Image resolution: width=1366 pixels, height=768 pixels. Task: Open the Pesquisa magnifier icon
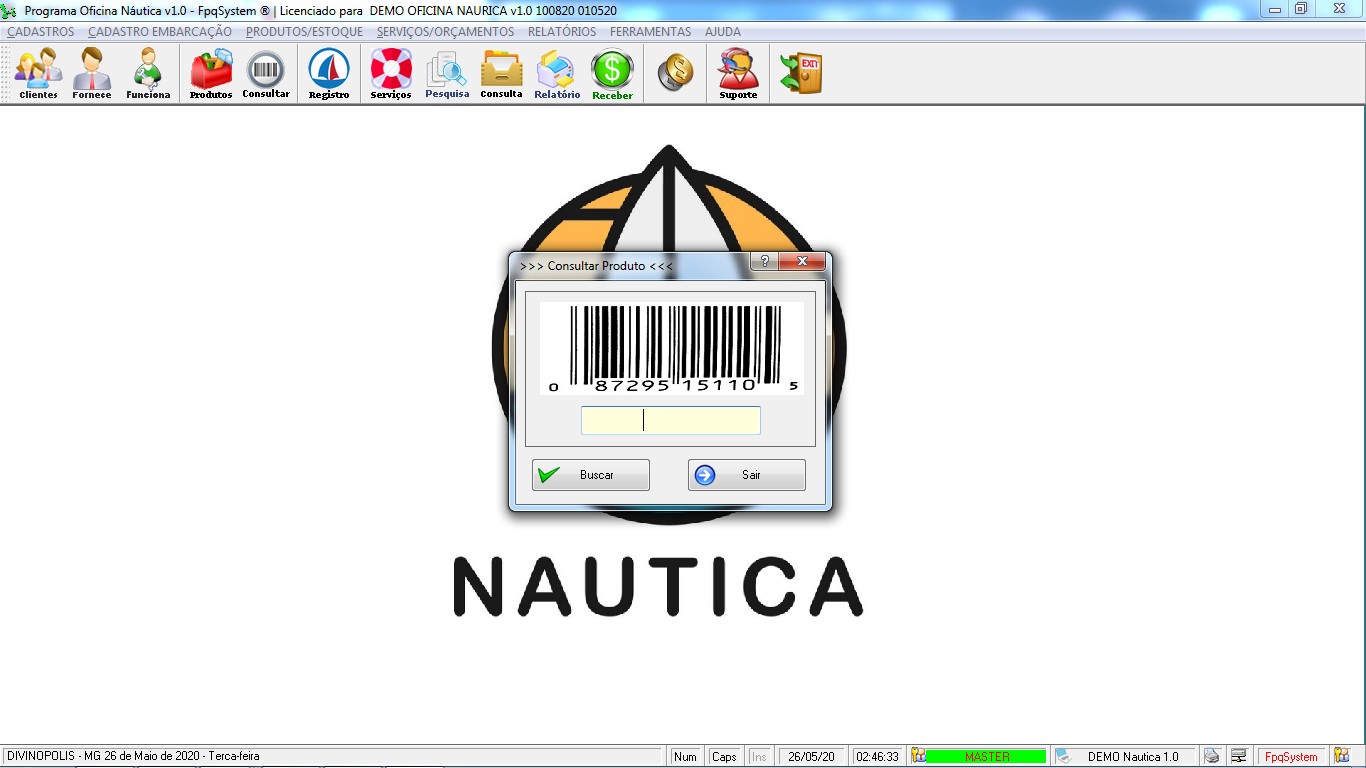(x=447, y=74)
